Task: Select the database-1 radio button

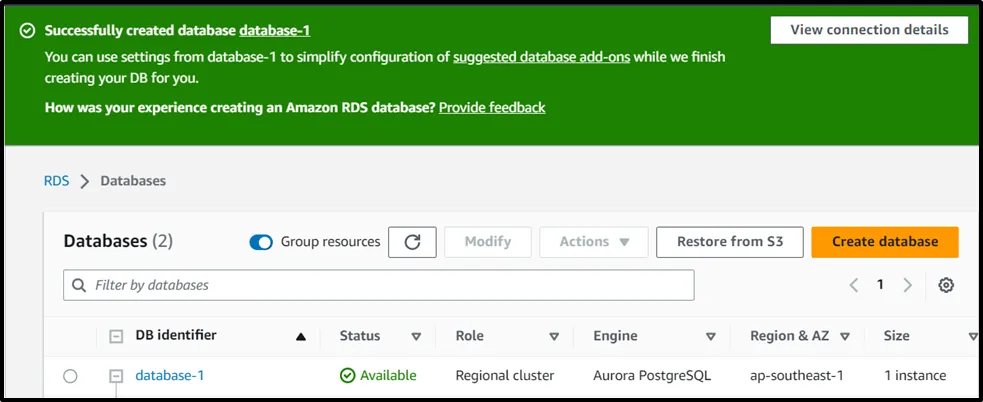Action: pos(70,376)
